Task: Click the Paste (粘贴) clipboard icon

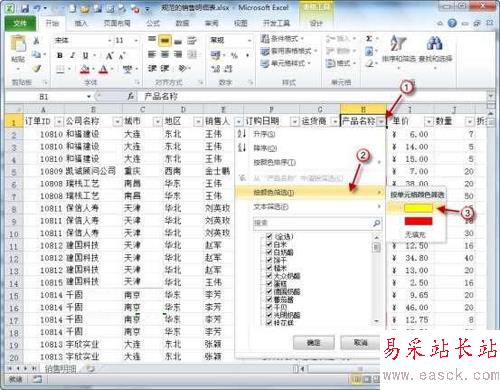Action: (18, 44)
